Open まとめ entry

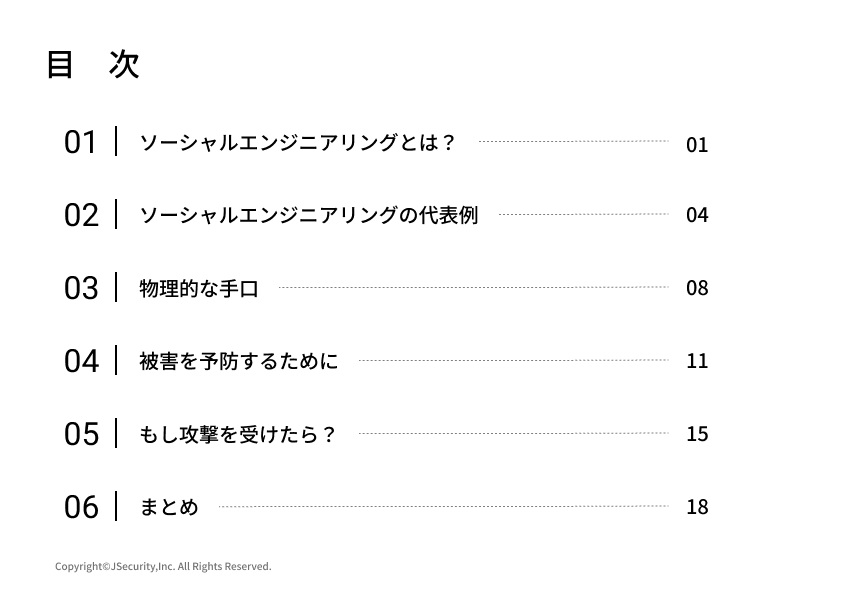169,507
